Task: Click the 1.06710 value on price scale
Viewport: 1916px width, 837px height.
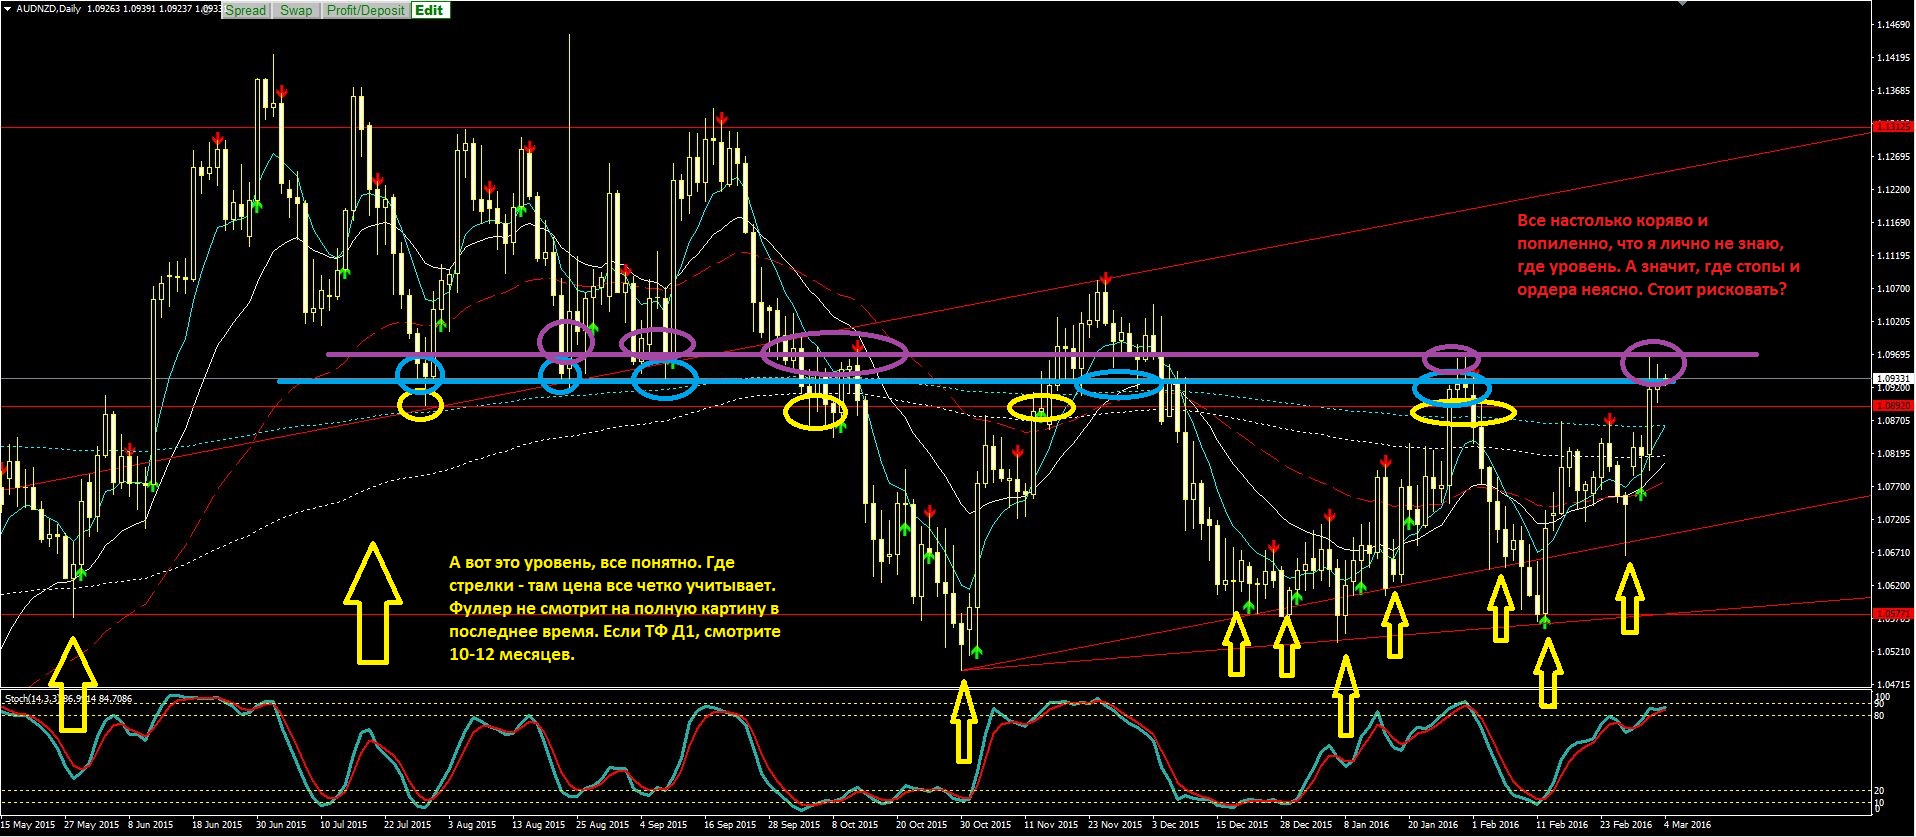Action: (1894, 553)
